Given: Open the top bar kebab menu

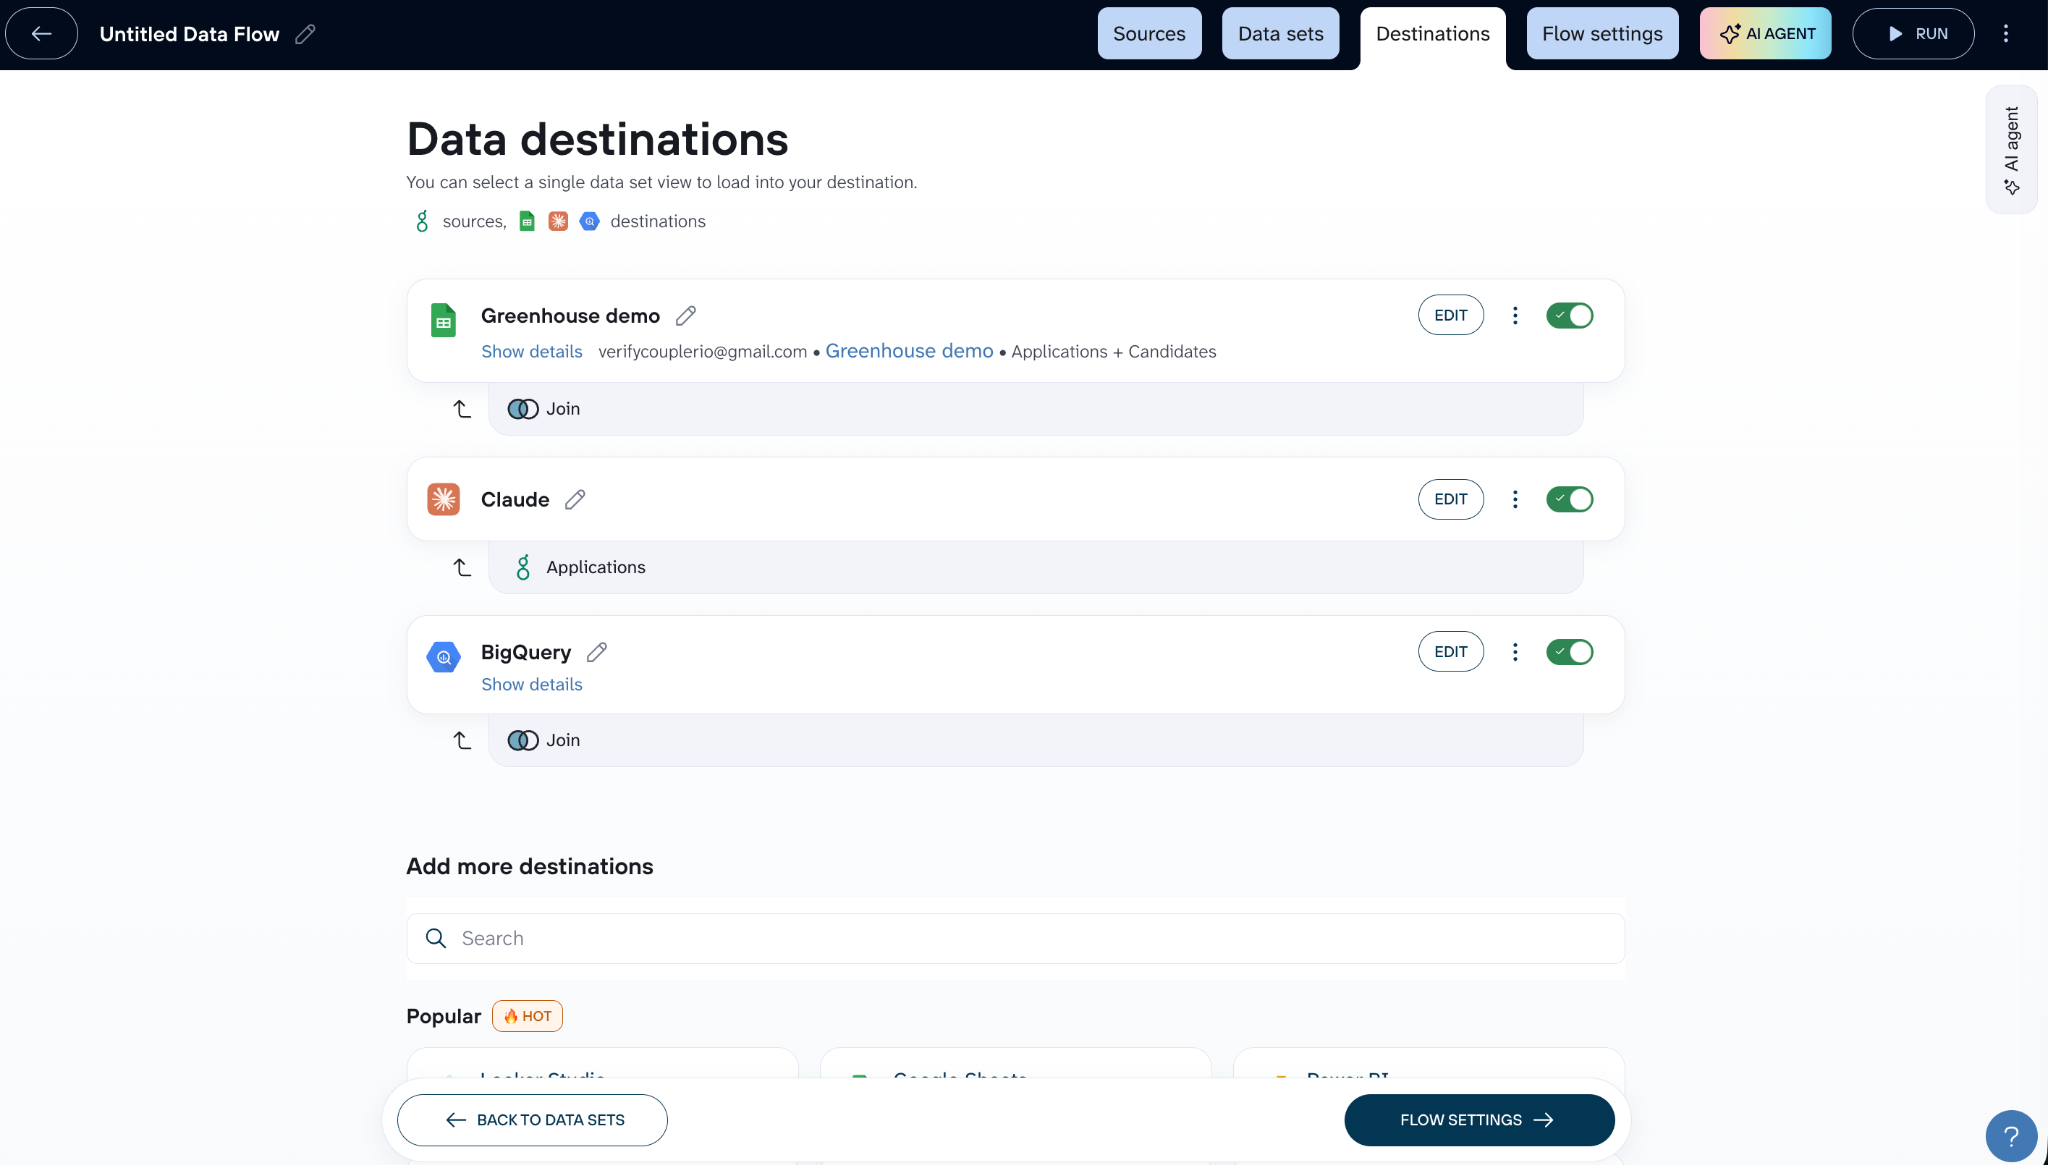Looking at the screenshot, I should pyautogui.click(x=2006, y=33).
